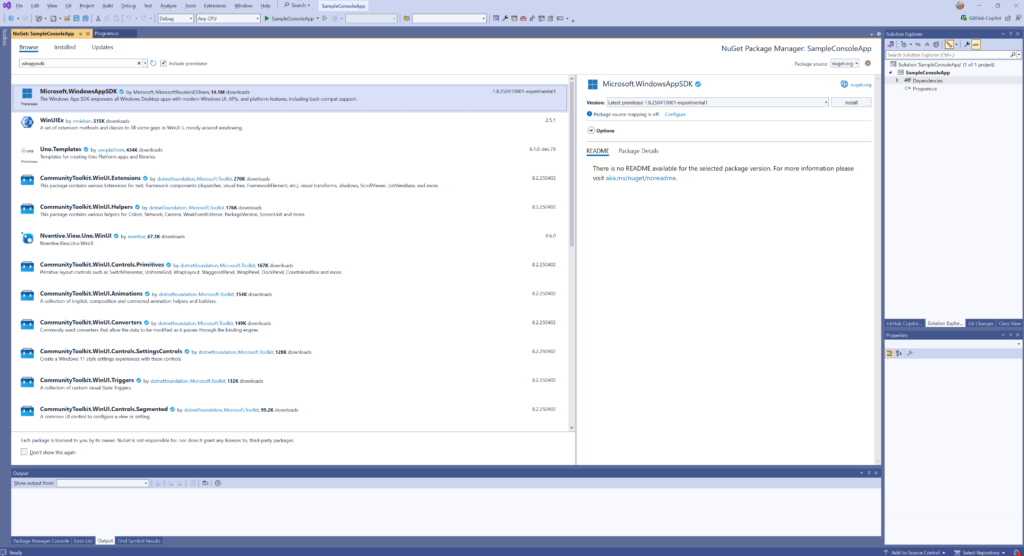Screen dimensions: 1024x556
Task: Open the package Version dropdown
Action: point(717,103)
